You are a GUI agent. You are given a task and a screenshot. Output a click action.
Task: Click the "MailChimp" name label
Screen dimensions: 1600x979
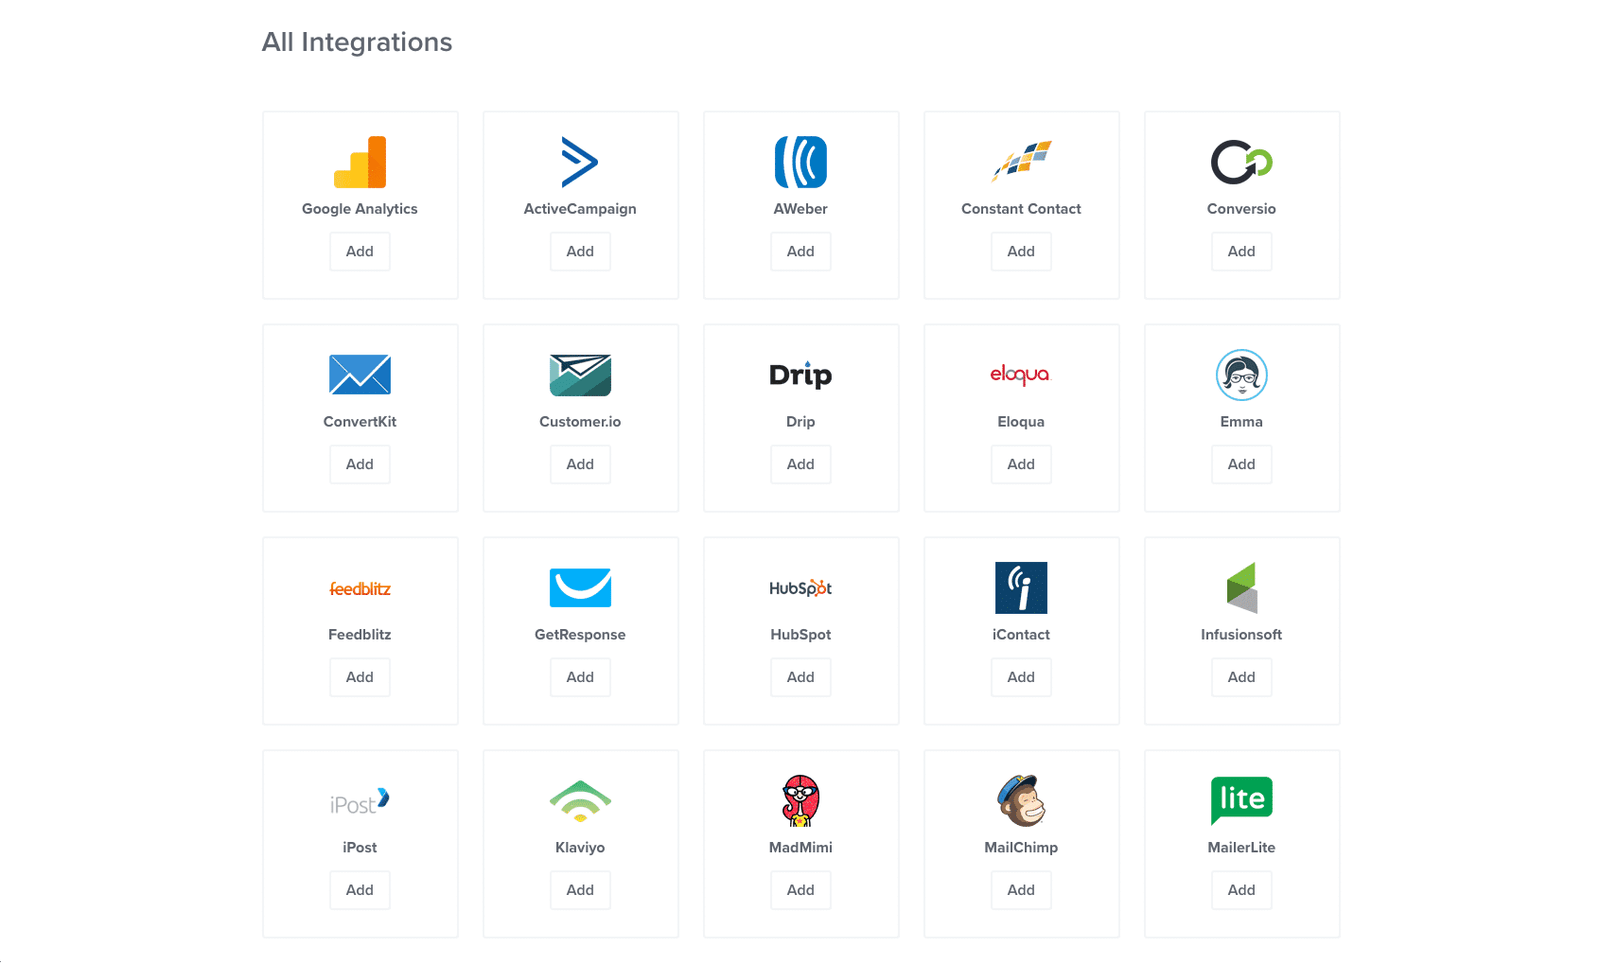pos(1021,848)
